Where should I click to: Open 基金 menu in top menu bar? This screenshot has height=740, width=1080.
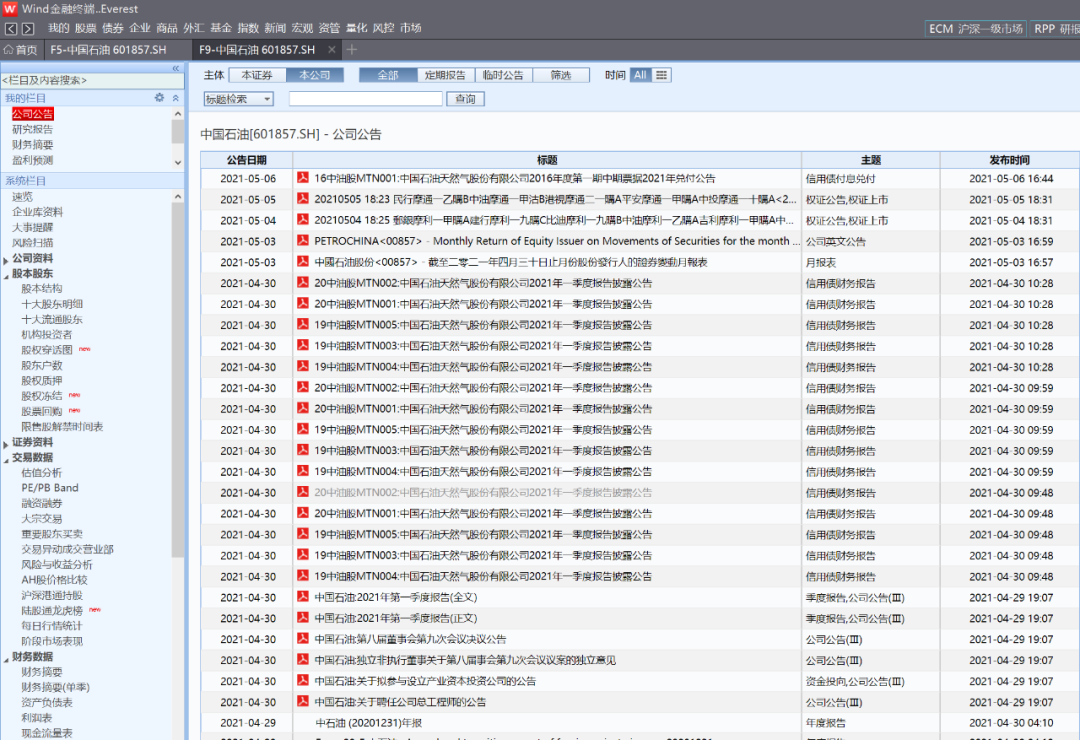click(x=220, y=28)
